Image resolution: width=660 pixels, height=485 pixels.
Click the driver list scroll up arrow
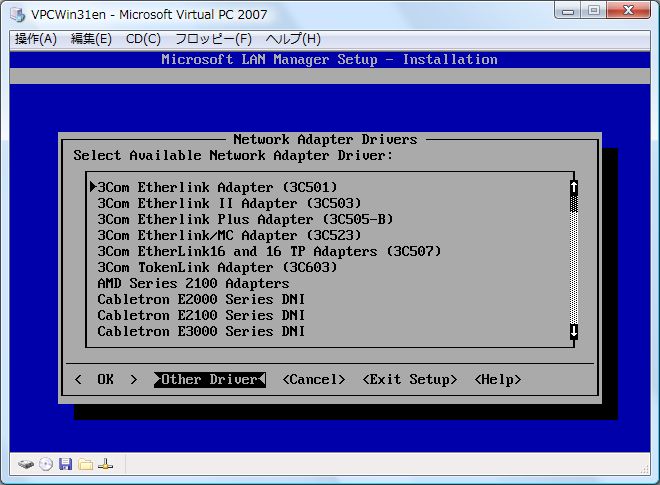coord(574,187)
